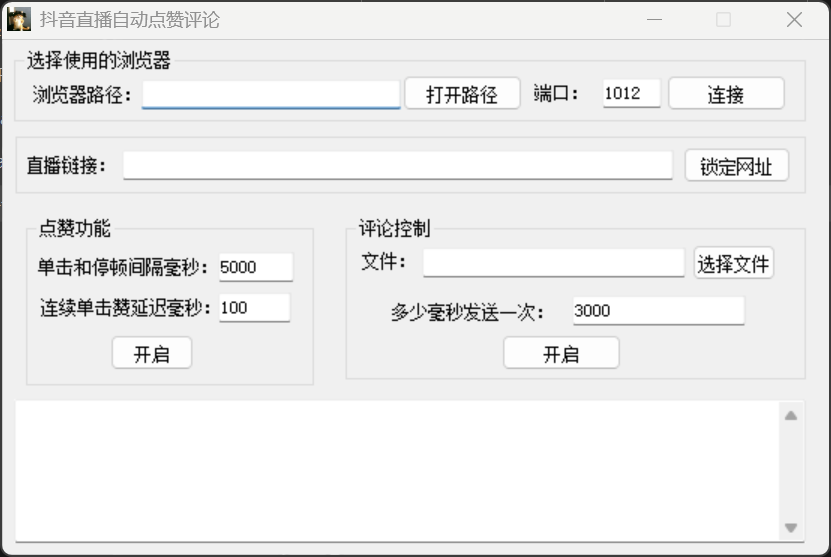Click 开启 in the 点赞功能 group
The image size is (831, 557).
[x=152, y=353]
